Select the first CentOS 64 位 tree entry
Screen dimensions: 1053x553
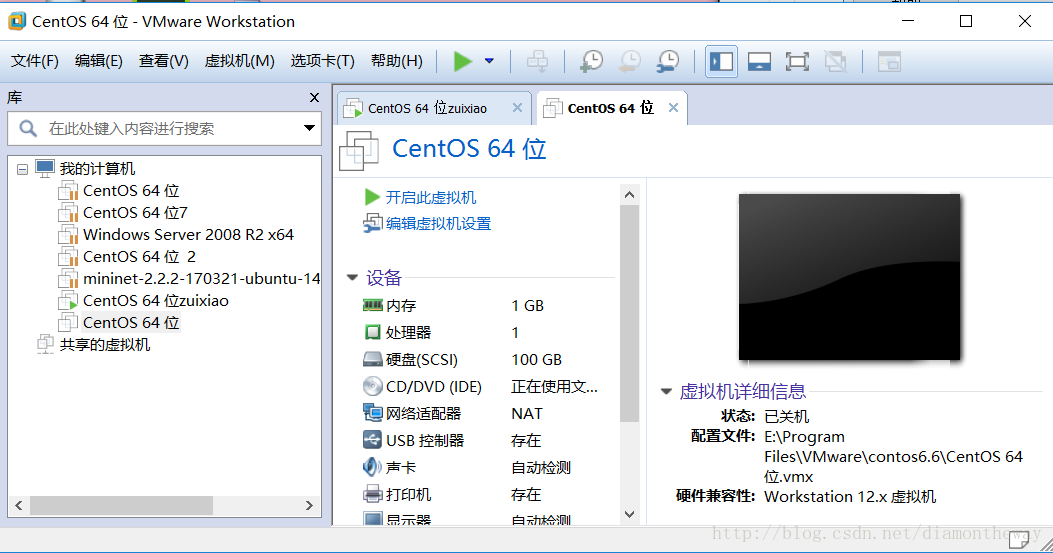coord(131,191)
